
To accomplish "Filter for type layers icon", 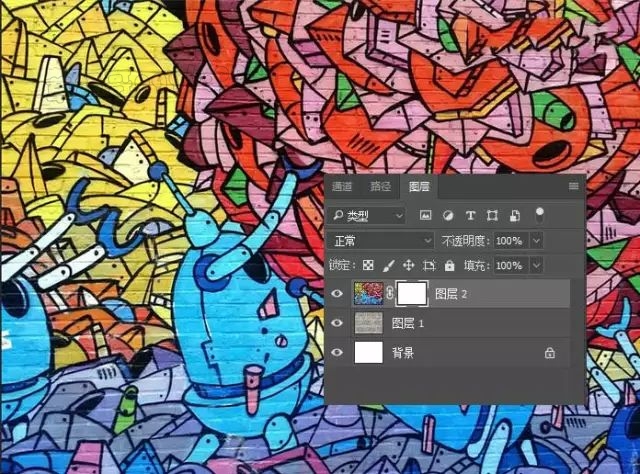I will pos(470,215).
